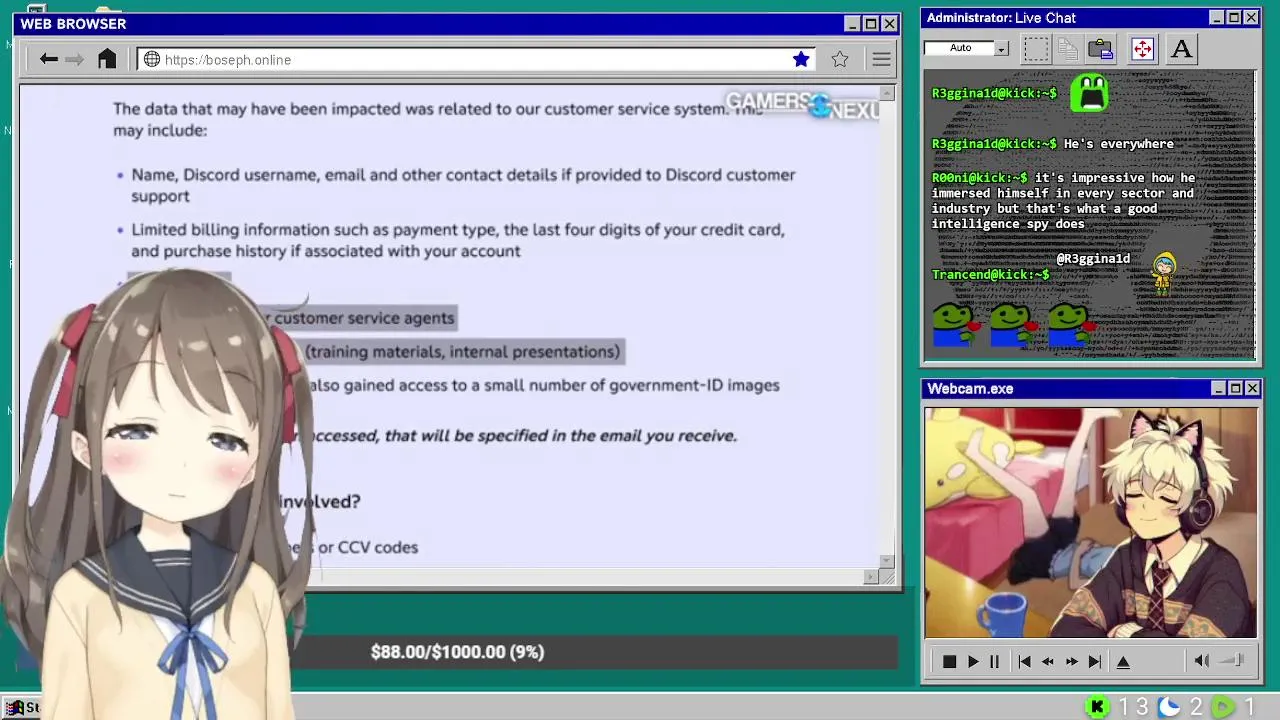The height and width of the screenshot is (720, 1280).
Task: Skip to previous track in Webcam.exe
Action: [x=1024, y=661]
